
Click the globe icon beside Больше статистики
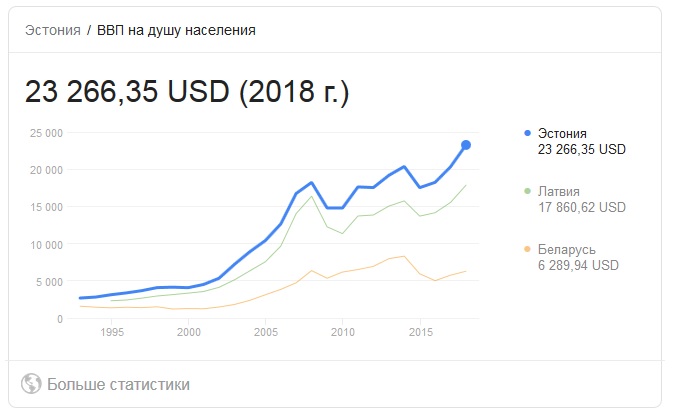pyautogui.click(x=31, y=384)
